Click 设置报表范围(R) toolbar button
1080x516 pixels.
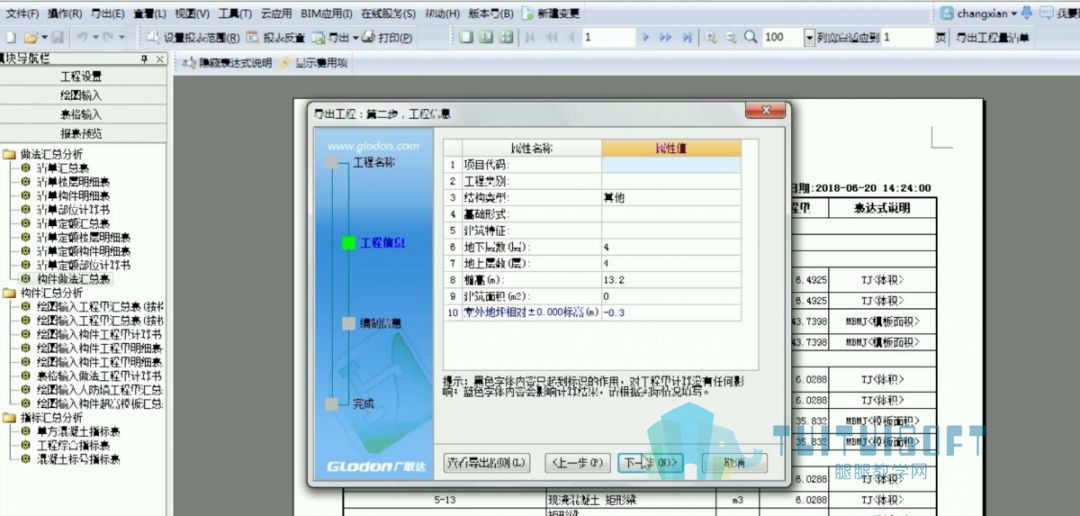(x=193, y=38)
